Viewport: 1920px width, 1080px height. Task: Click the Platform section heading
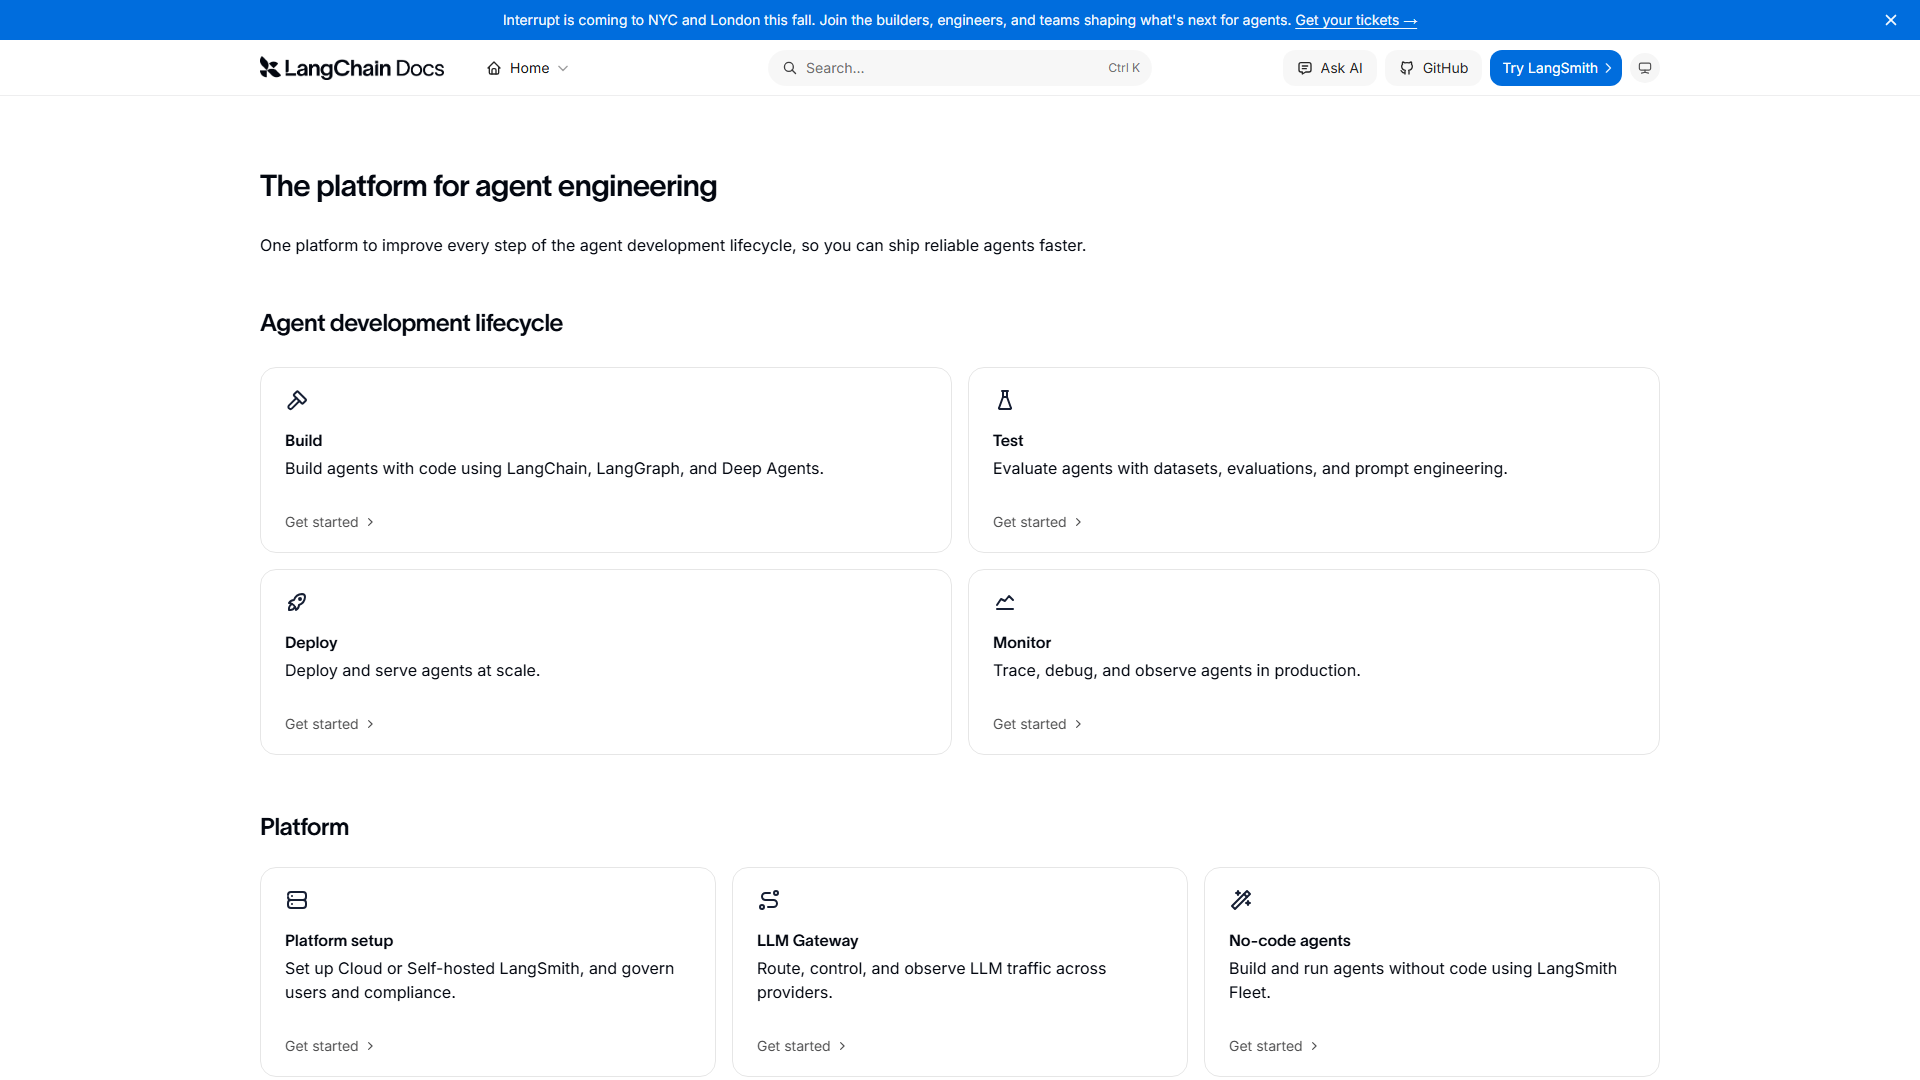(304, 827)
